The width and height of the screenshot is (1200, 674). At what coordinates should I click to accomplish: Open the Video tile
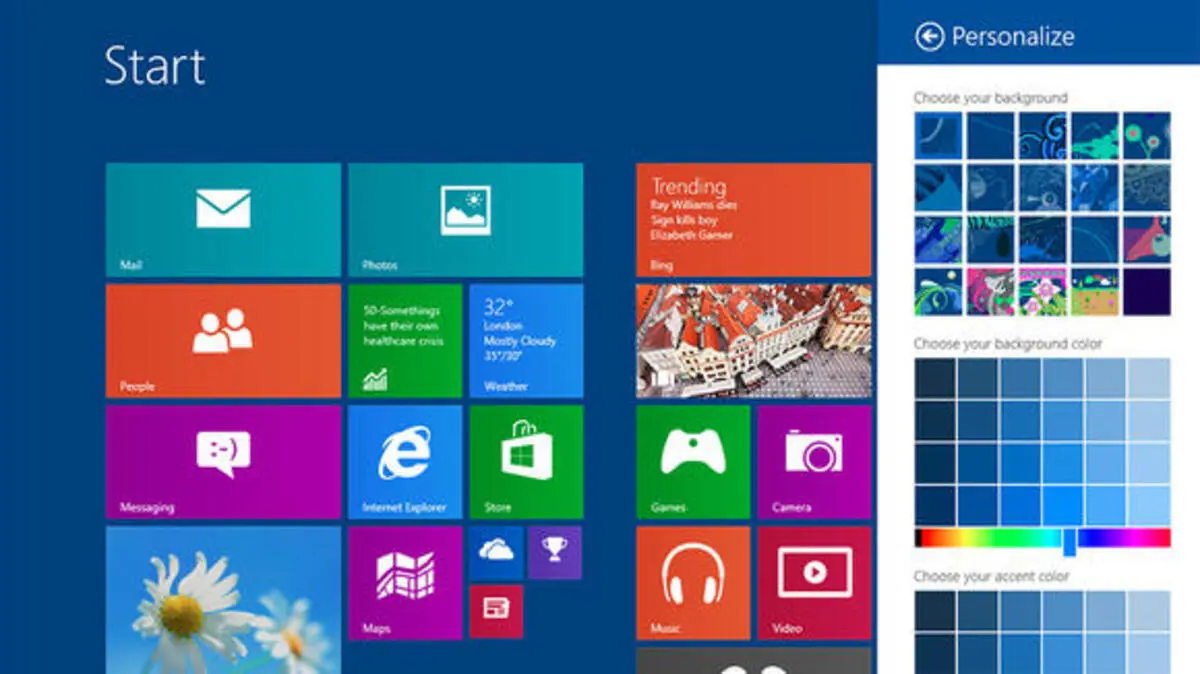point(813,582)
